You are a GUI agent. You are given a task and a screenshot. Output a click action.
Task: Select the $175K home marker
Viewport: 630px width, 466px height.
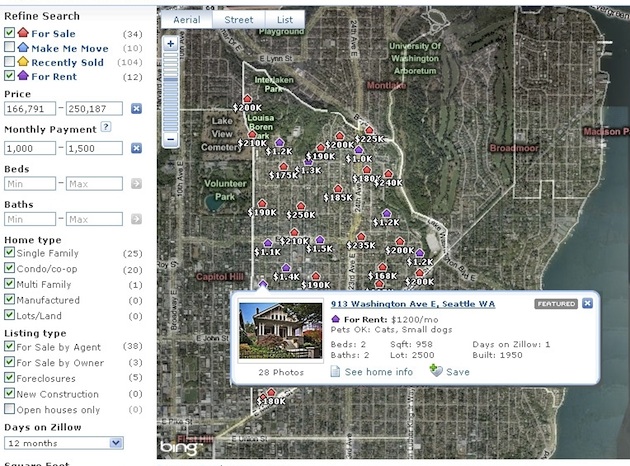tap(284, 166)
